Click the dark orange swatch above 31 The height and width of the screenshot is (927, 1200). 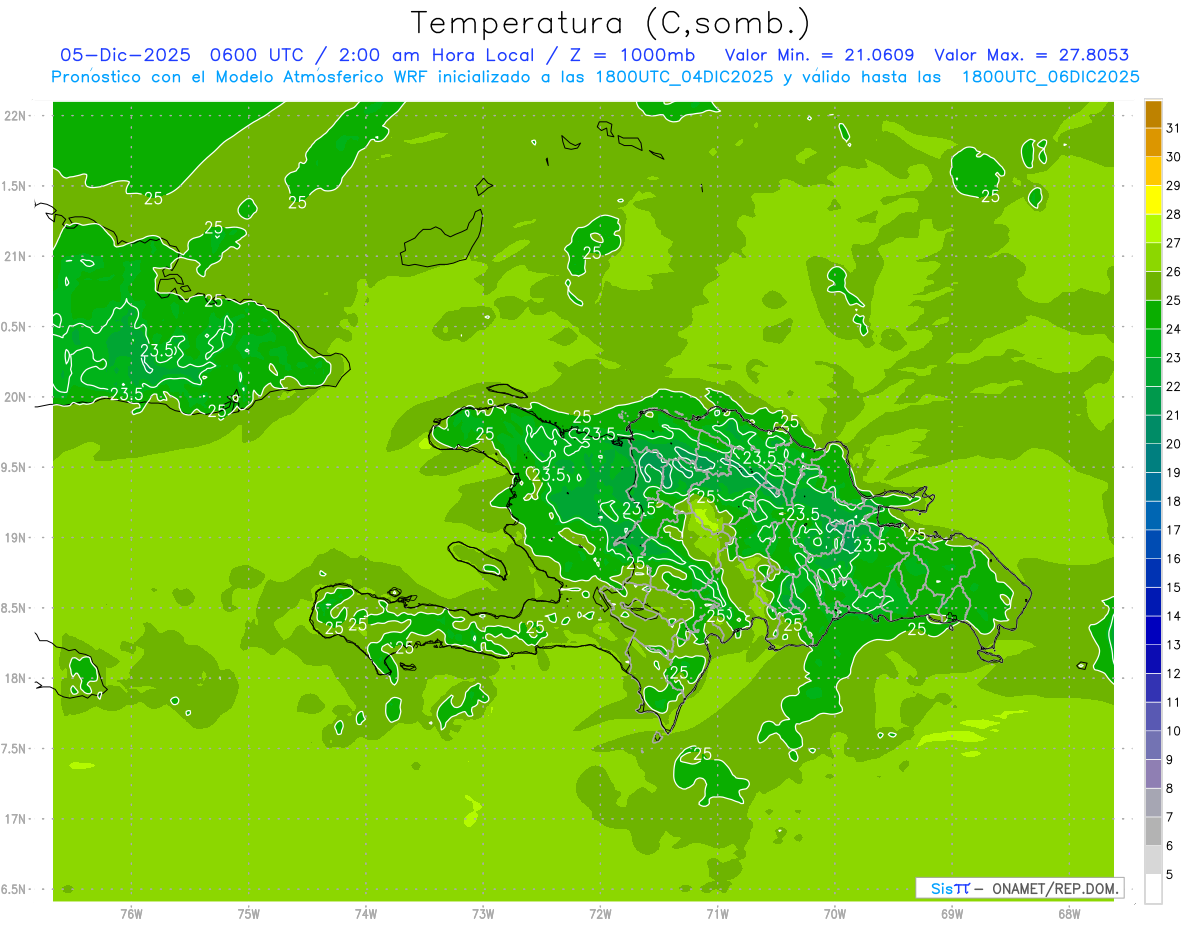1153,114
